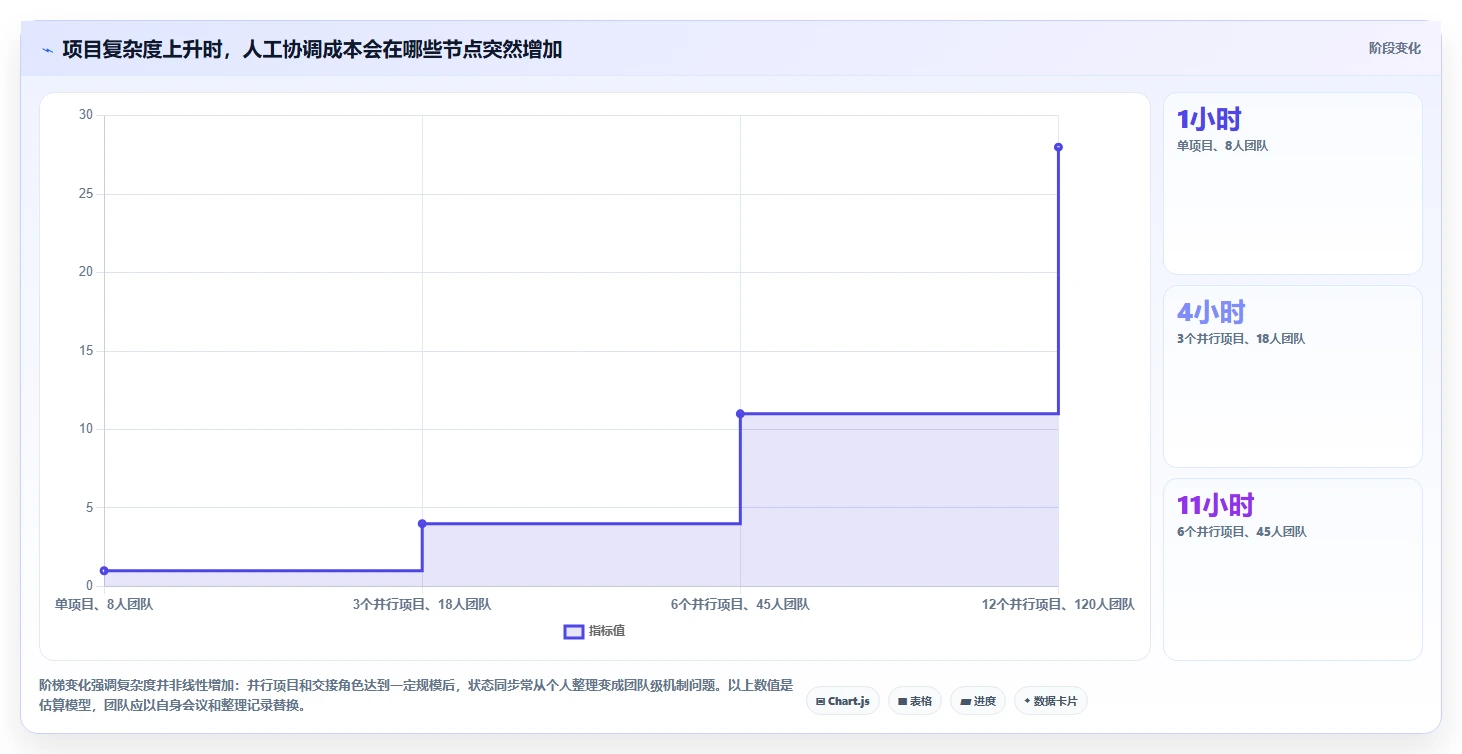Click card caption 单项目、8人团队

coord(1222,146)
